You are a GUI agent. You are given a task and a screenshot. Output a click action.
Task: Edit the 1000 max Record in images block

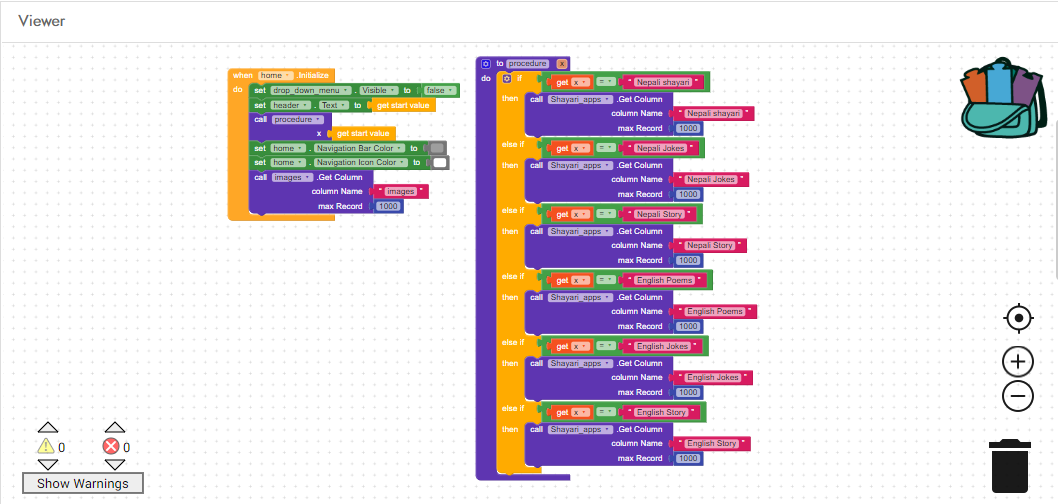(389, 206)
